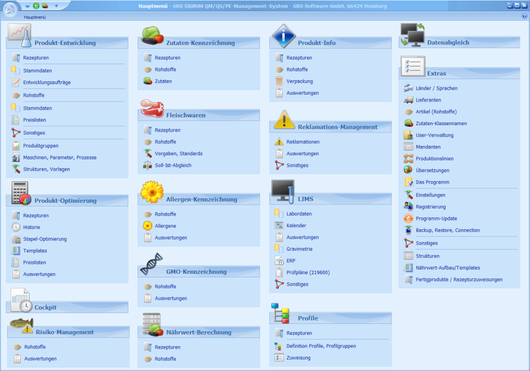Click the Produkt-Optimierung calculator icon
This screenshot has width=530, height=371.
tap(21, 193)
